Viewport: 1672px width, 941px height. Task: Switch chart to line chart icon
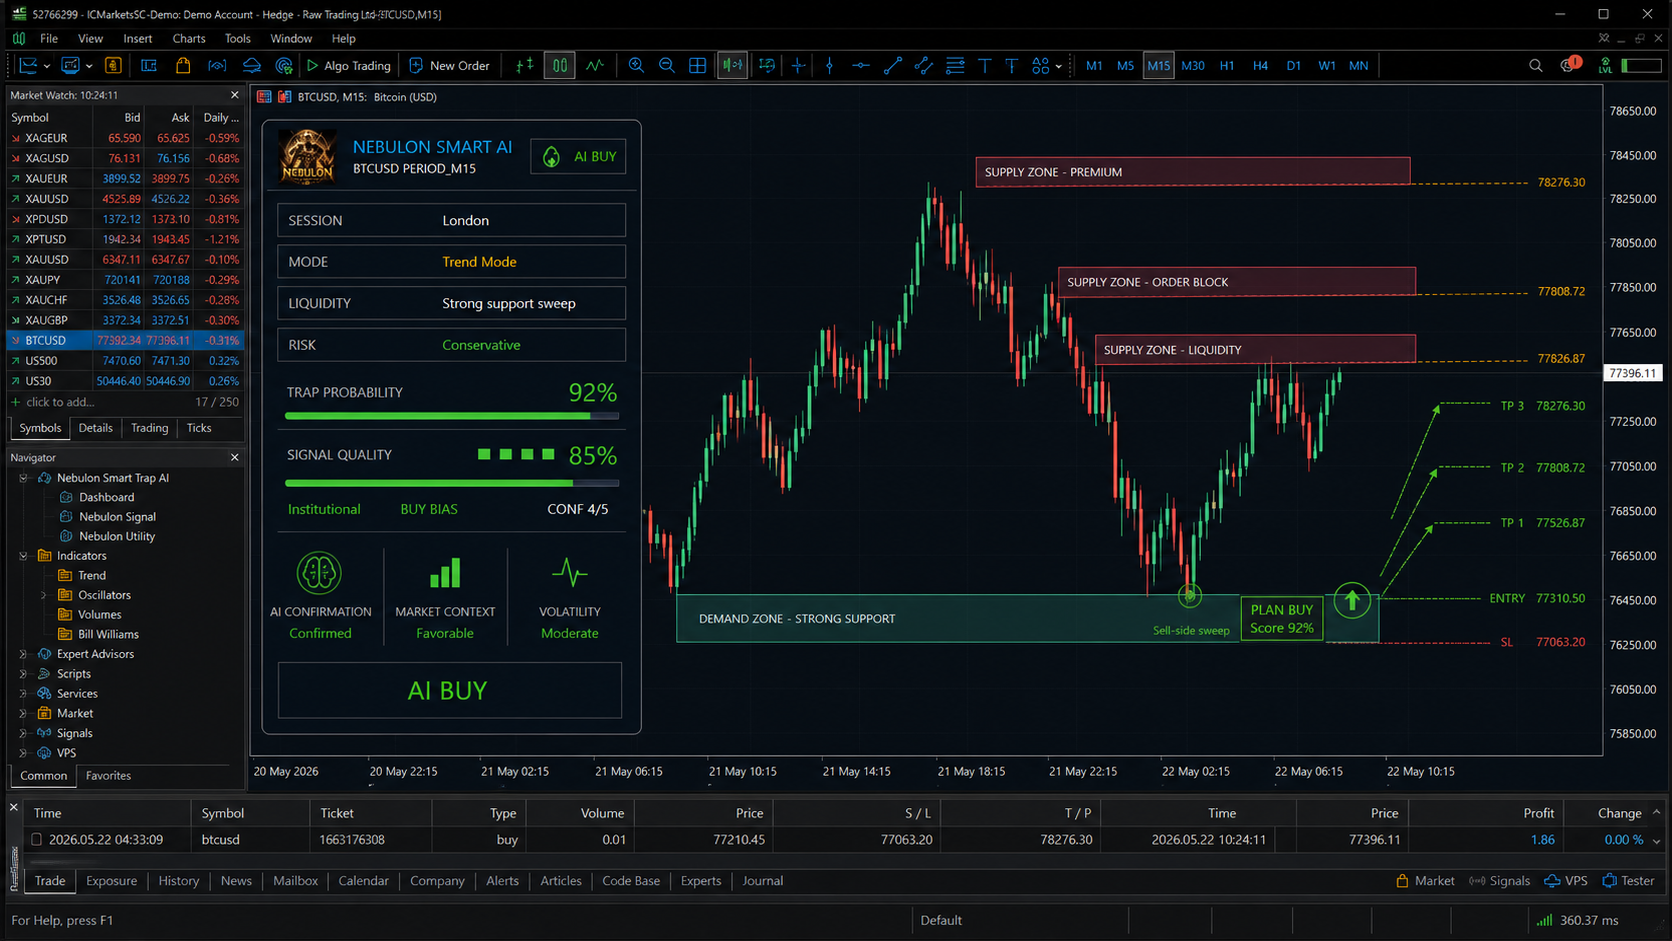595,66
